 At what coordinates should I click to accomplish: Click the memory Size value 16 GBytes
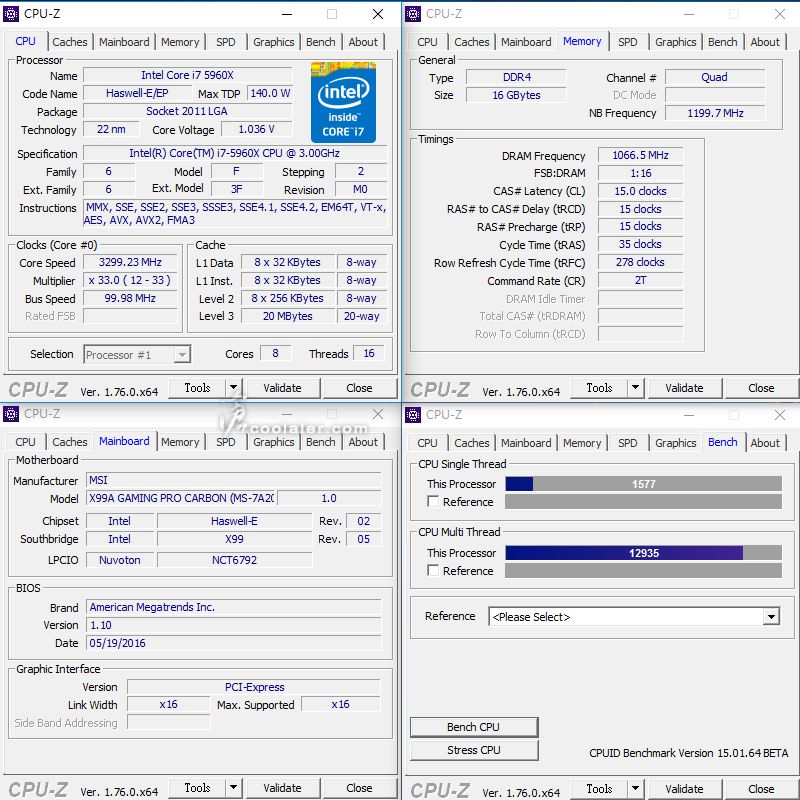click(x=516, y=95)
